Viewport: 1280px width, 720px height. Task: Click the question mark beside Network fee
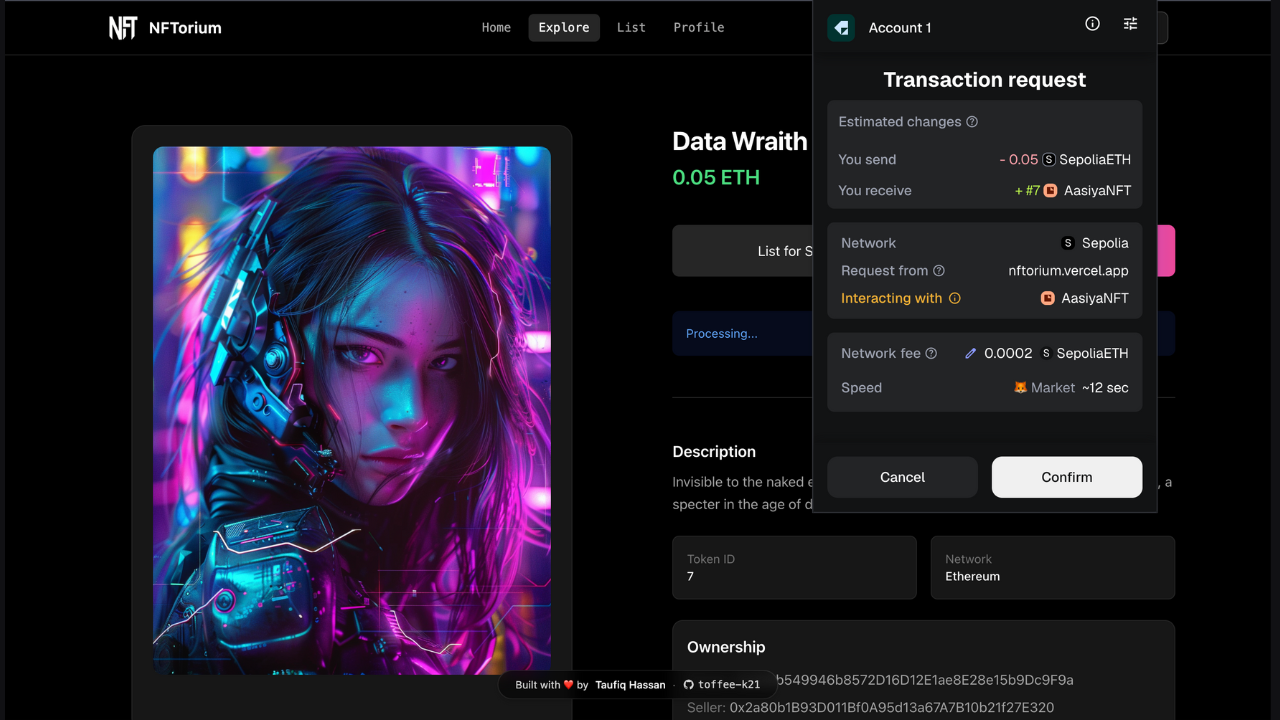click(x=930, y=353)
